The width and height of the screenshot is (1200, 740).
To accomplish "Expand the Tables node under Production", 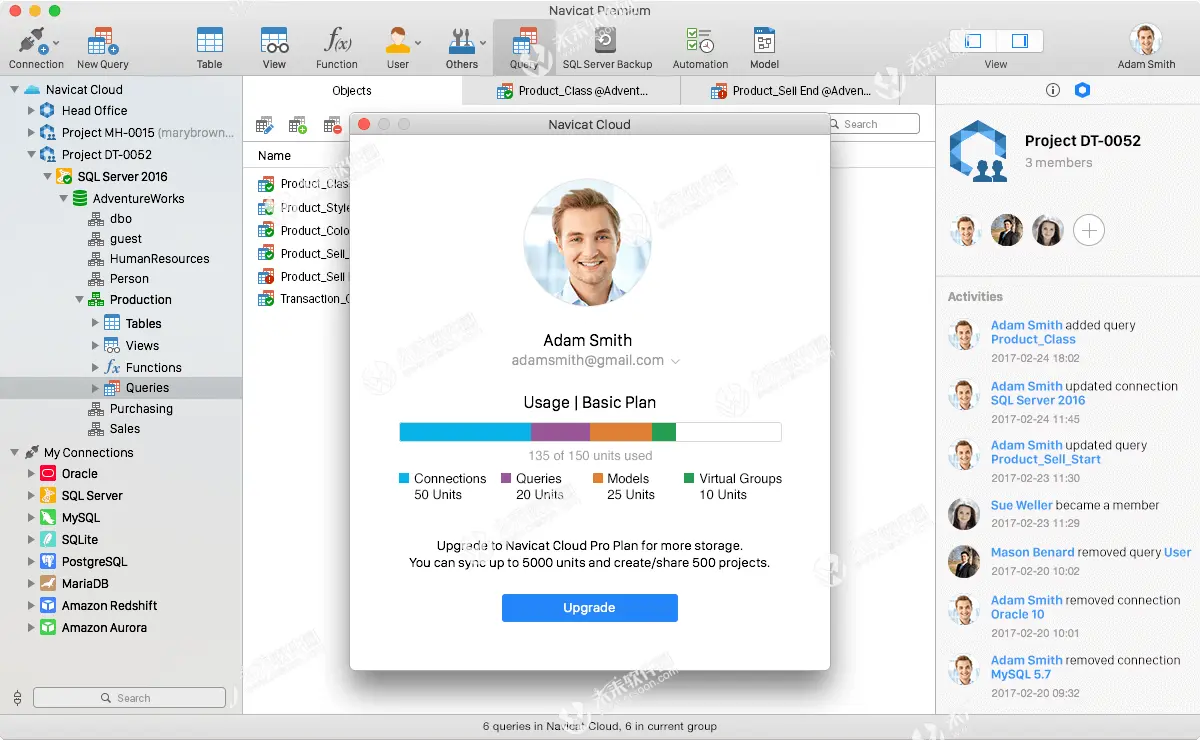I will tap(95, 324).
